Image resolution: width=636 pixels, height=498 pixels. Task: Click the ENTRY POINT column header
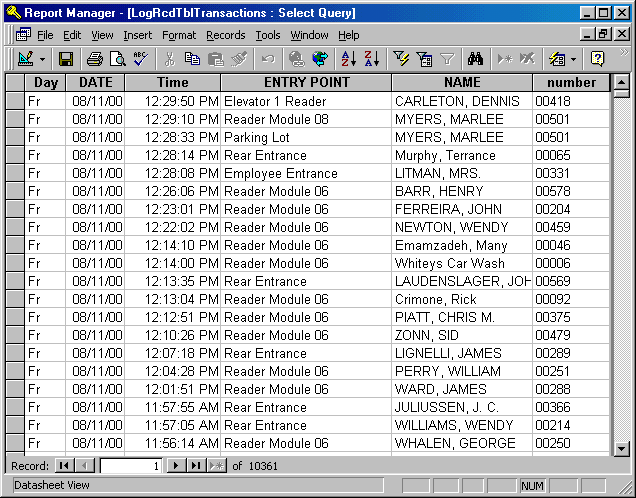pyautogui.click(x=306, y=82)
